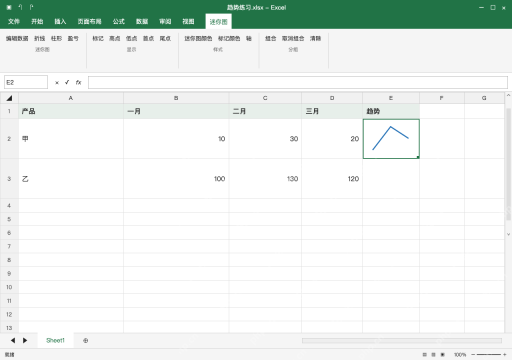Click the save icon in the title bar

tap(9, 7)
